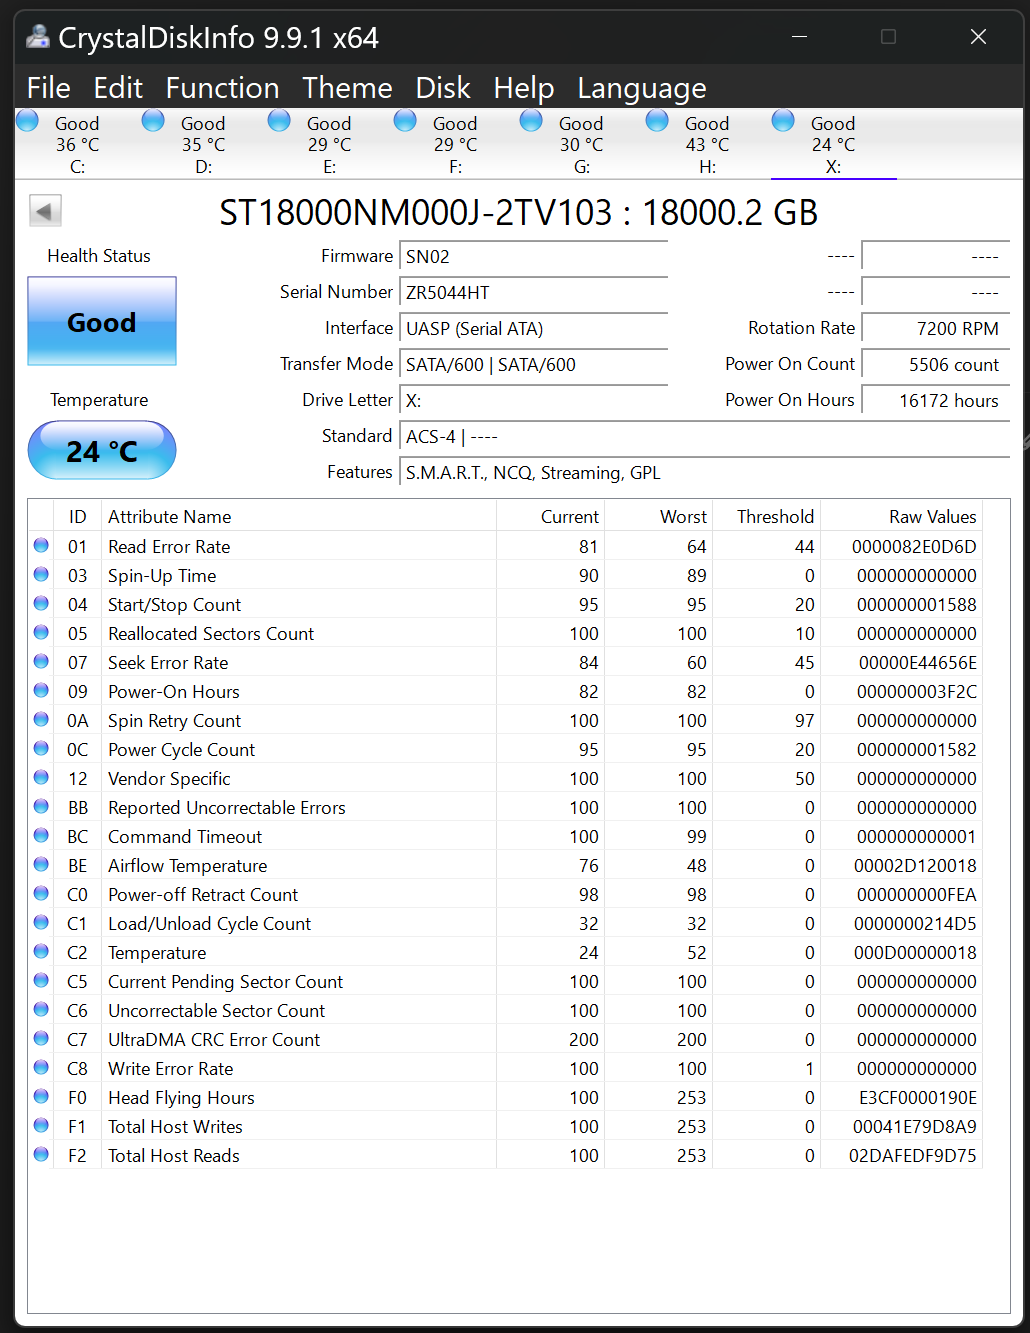Click the Interface field UASP (Serial ATA)
The image size is (1030, 1333).
click(533, 329)
